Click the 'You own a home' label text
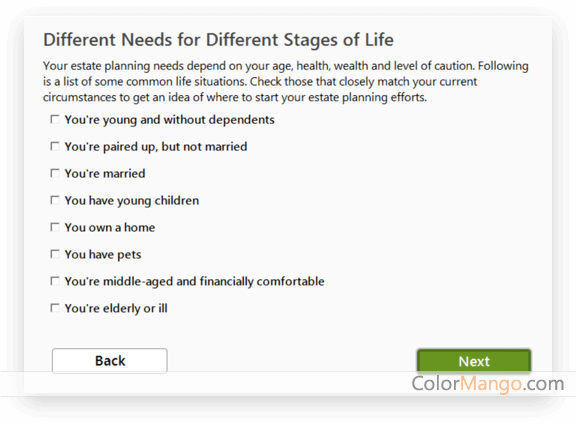The image size is (576, 425). pyautogui.click(x=110, y=227)
